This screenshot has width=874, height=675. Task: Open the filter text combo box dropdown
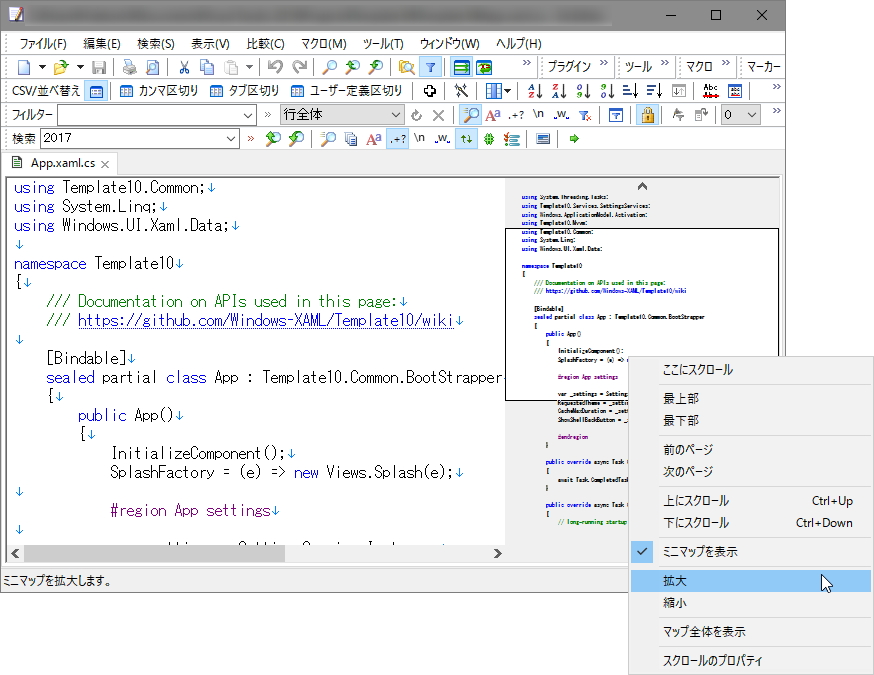click(x=248, y=115)
